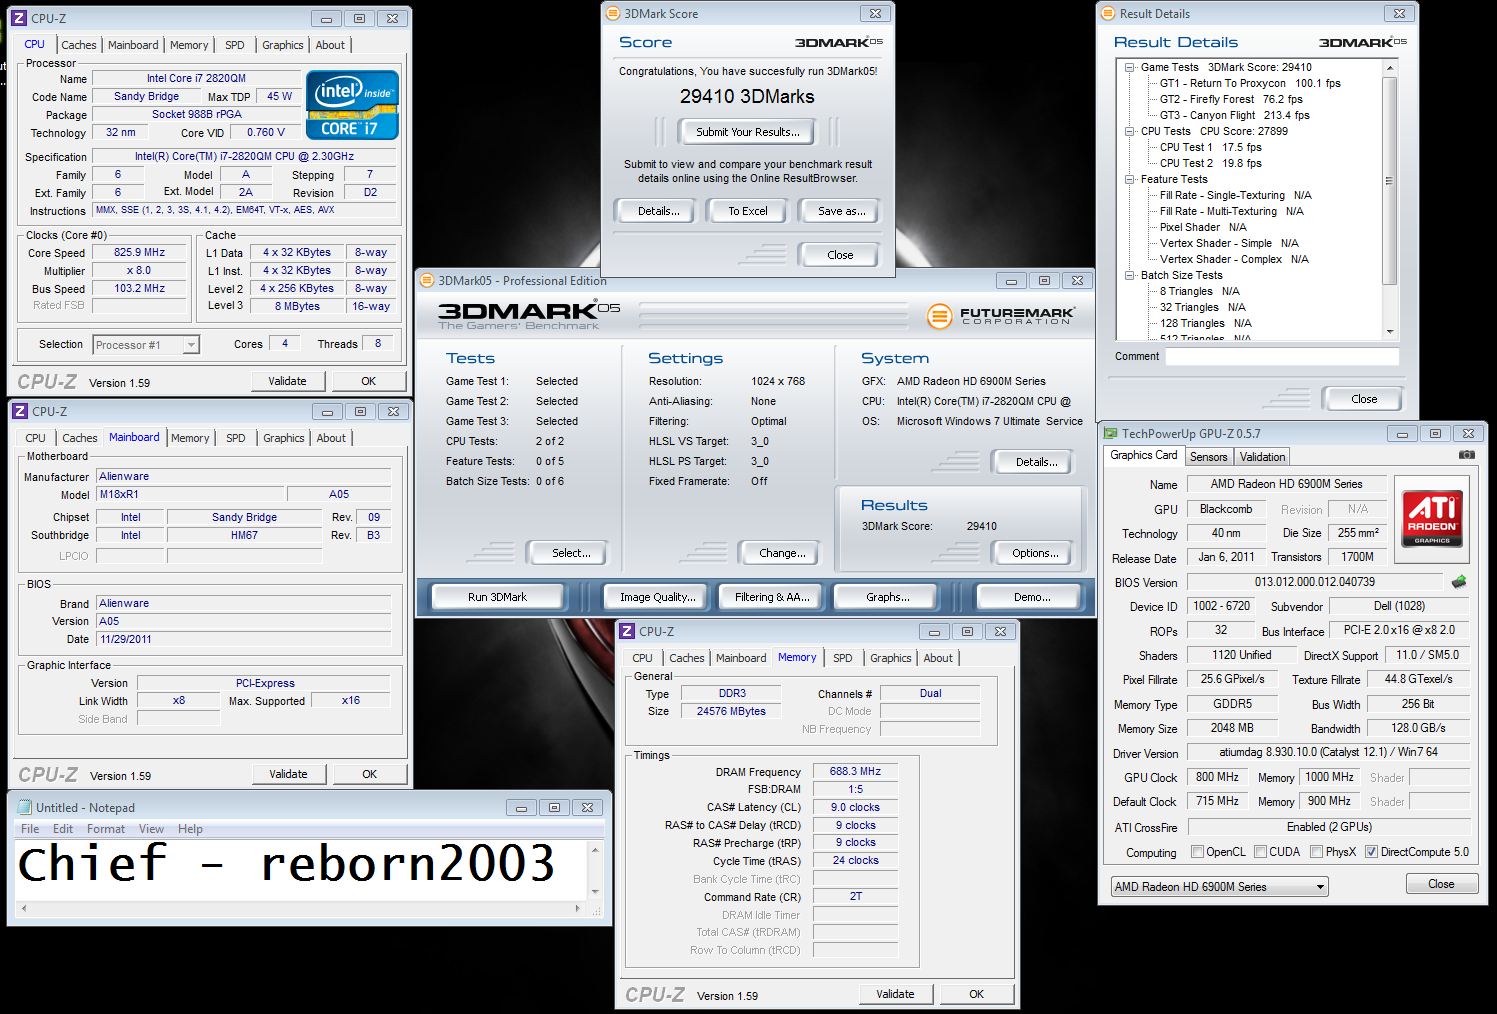Click the DRAM Frequency value '688.3 MHz'
The width and height of the screenshot is (1497, 1014).
[x=855, y=772]
